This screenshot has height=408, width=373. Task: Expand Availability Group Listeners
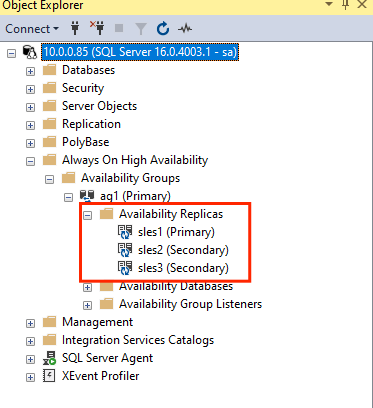87,305
